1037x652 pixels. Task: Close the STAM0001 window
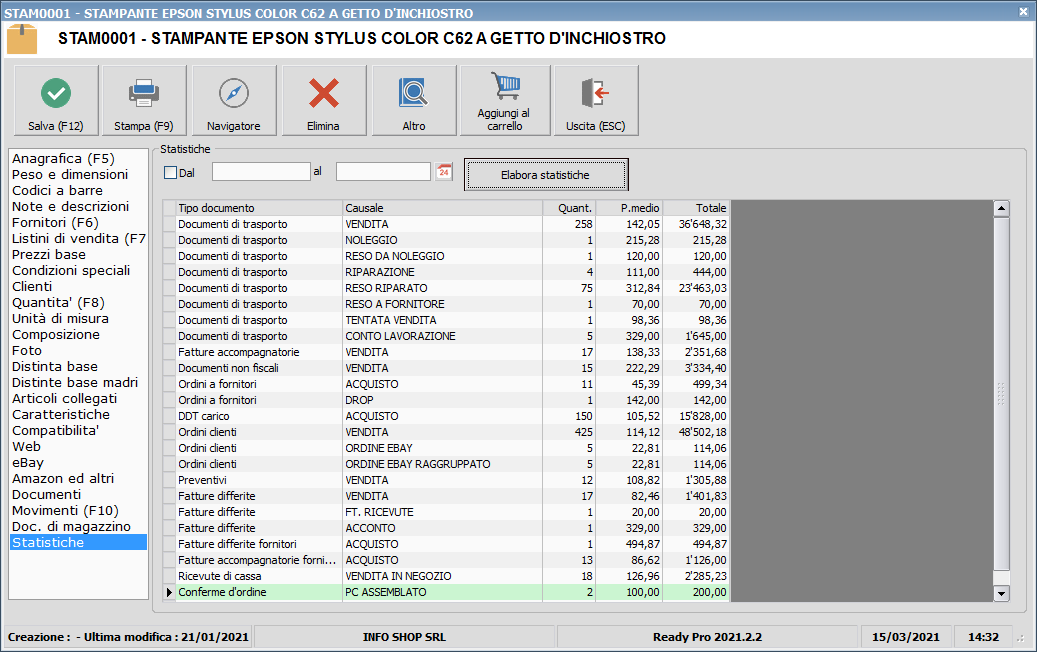(x=1023, y=12)
